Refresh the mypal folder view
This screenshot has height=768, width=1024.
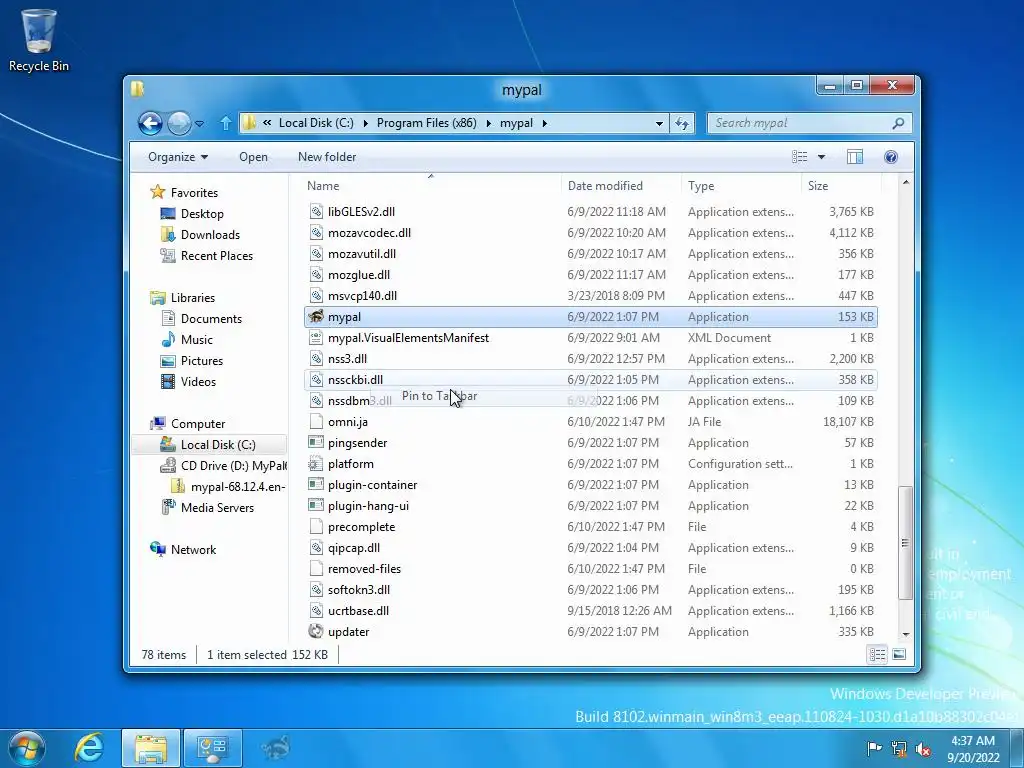coord(682,123)
